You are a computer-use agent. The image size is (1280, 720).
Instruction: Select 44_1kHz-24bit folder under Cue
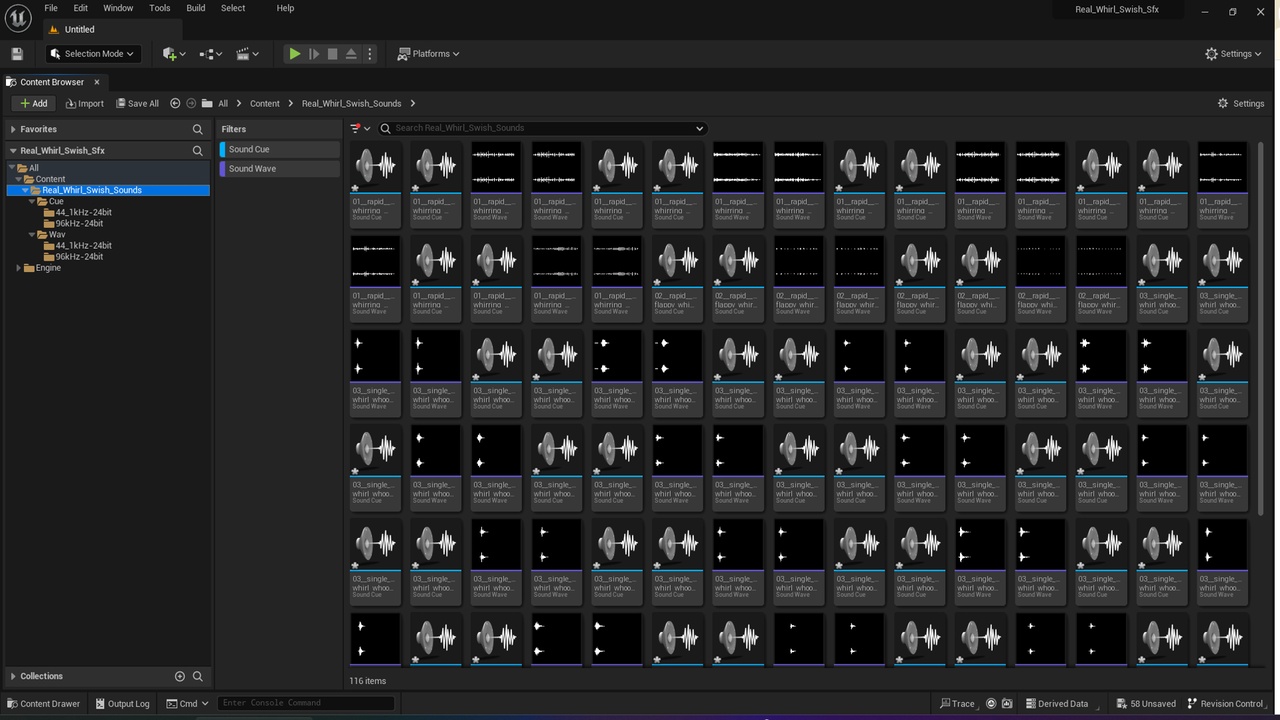[83, 212]
